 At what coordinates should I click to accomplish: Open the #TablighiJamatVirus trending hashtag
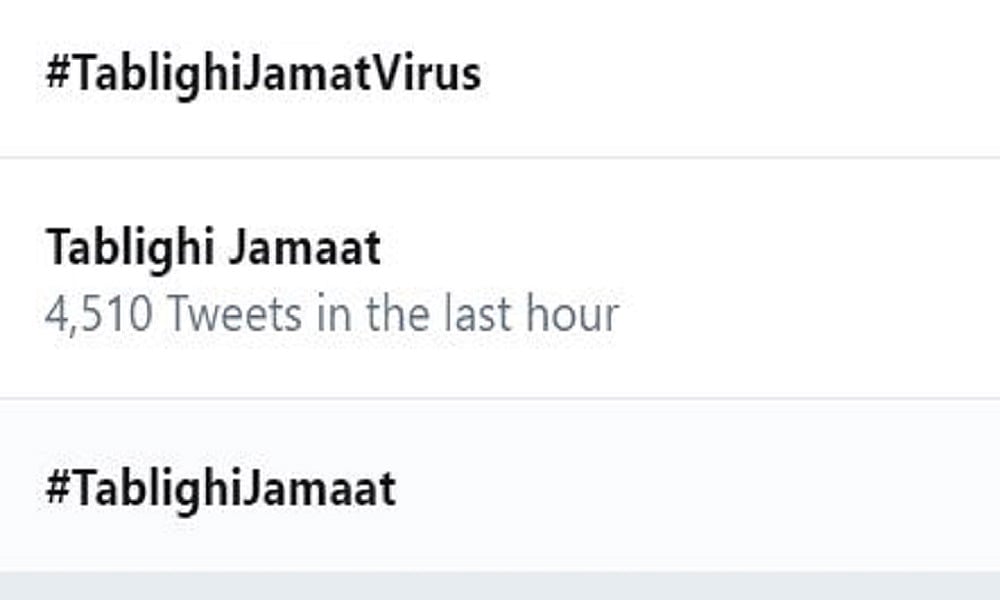263,75
